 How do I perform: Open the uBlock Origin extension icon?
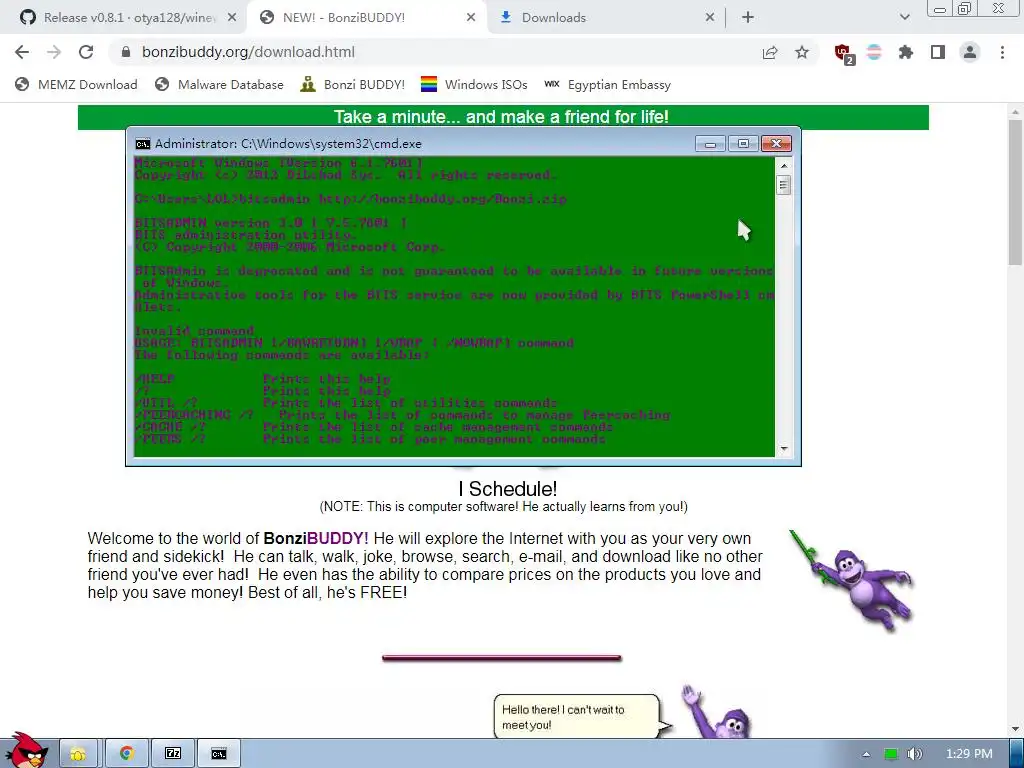pos(844,53)
